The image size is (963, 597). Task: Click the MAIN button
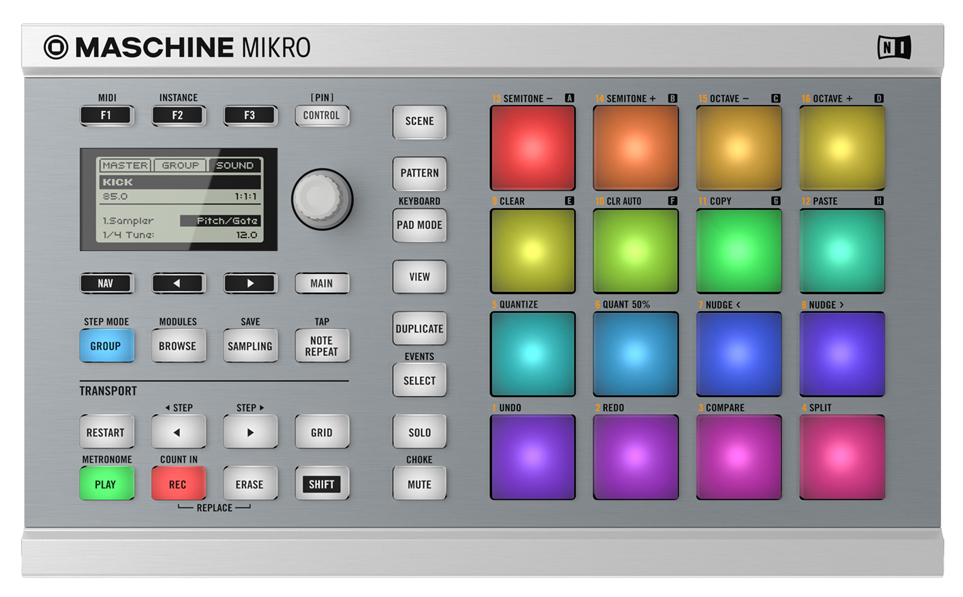coord(321,283)
